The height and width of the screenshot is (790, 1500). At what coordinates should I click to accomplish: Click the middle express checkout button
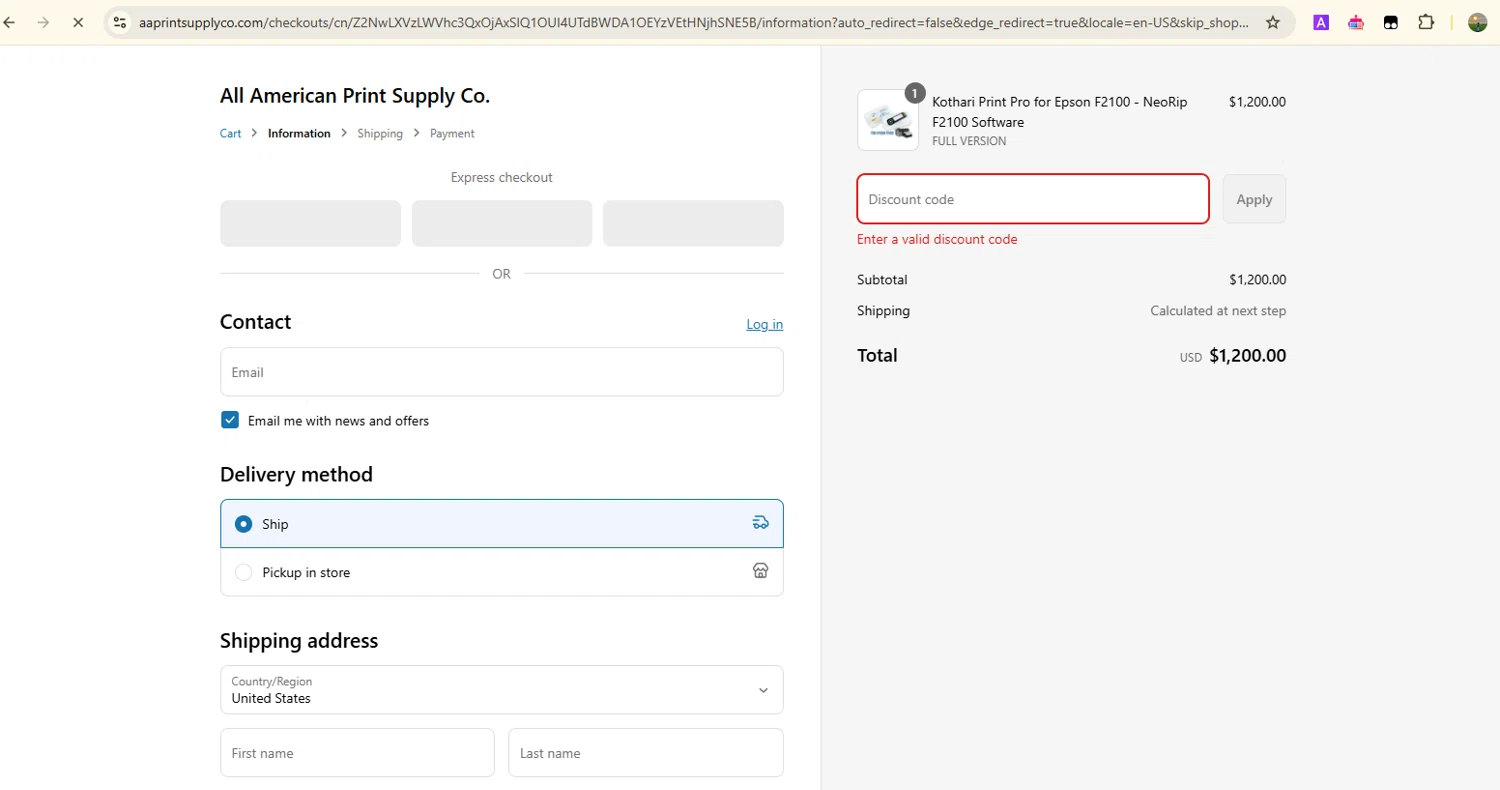click(x=502, y=223)
